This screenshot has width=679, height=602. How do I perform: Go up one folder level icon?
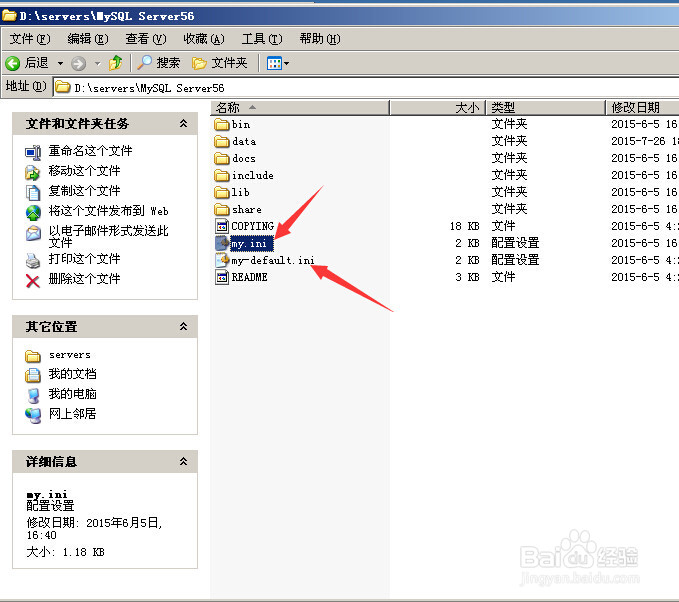(115, 63)
